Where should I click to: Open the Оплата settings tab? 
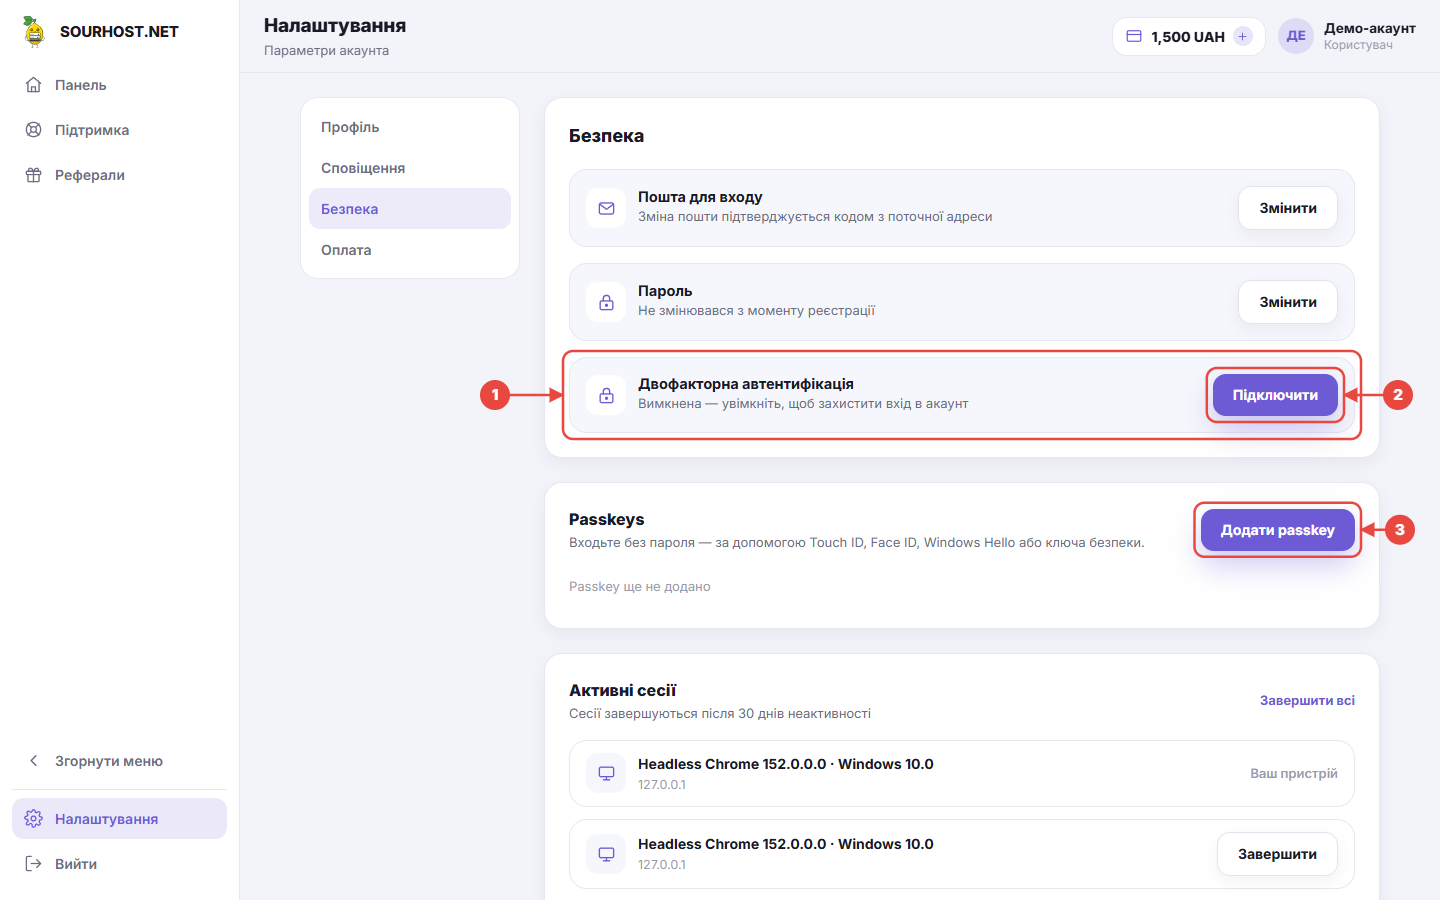coord(410,250)
